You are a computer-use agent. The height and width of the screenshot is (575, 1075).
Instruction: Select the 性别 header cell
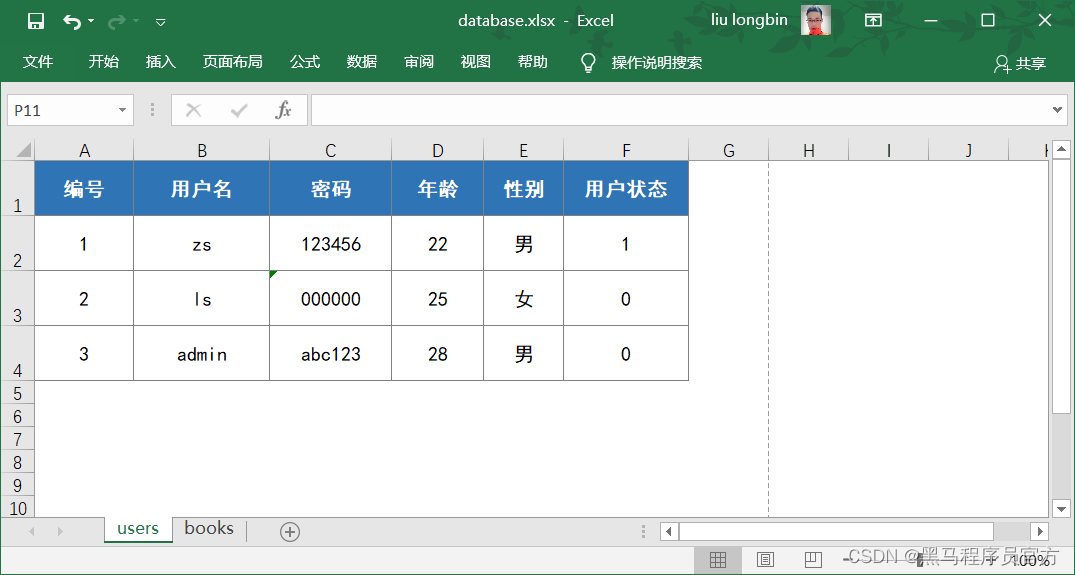(524, 188)
